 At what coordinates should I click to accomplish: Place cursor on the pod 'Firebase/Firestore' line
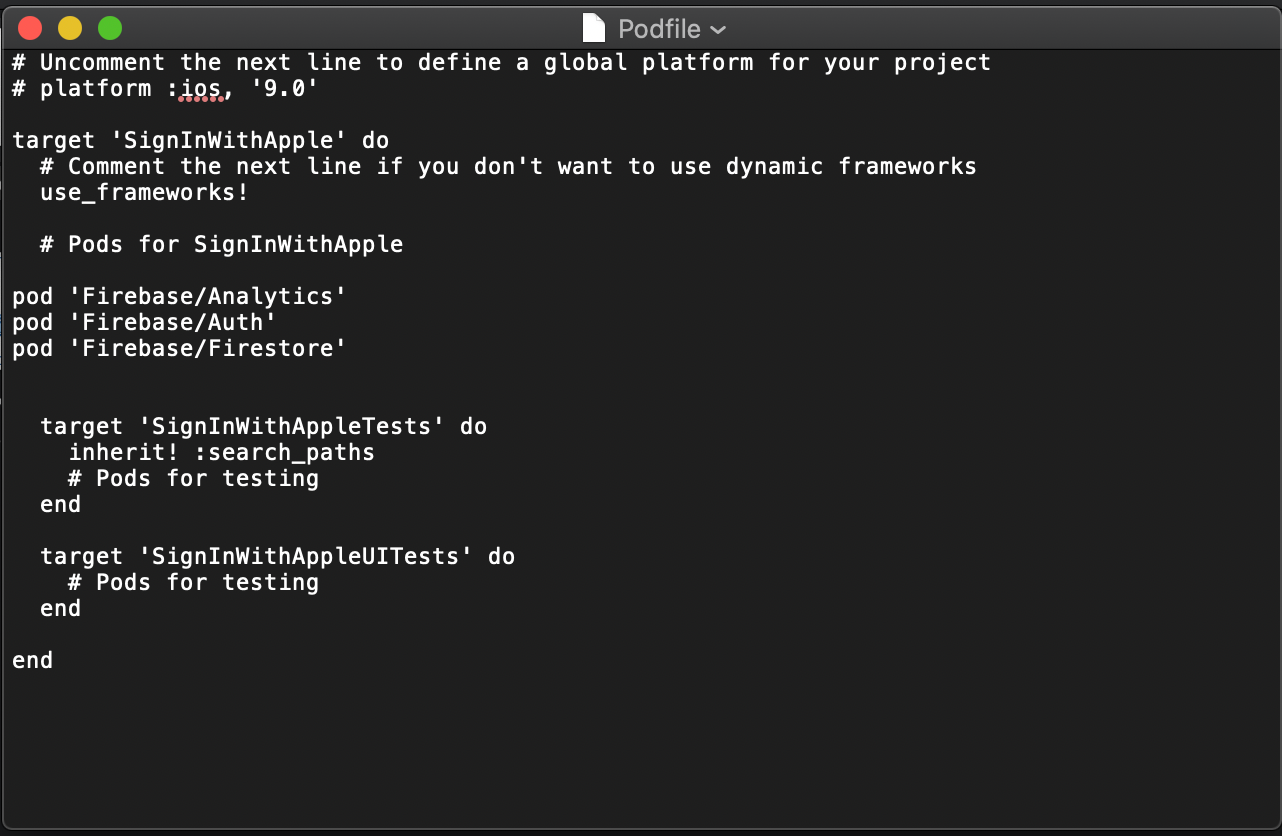click(178, 348)
